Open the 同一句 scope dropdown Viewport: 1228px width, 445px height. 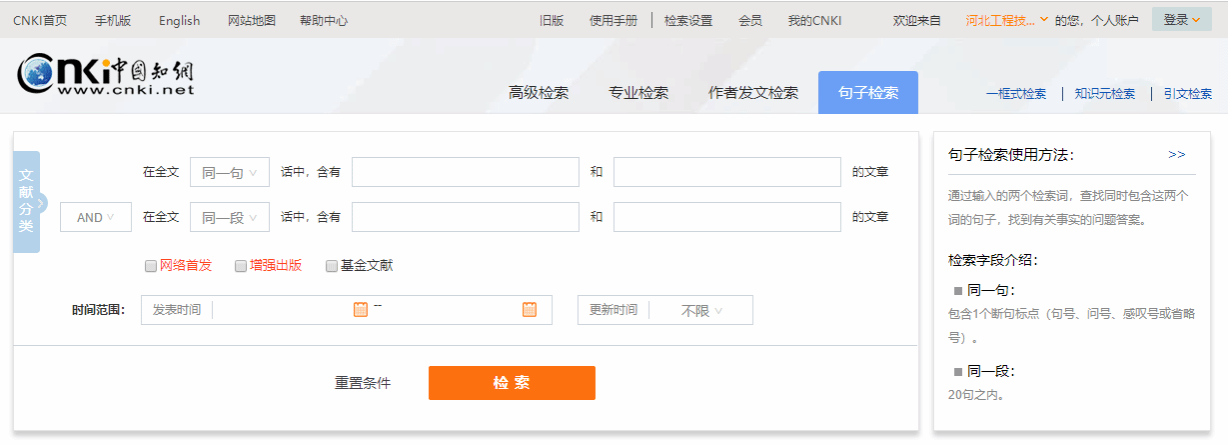(x=230, y=172)
